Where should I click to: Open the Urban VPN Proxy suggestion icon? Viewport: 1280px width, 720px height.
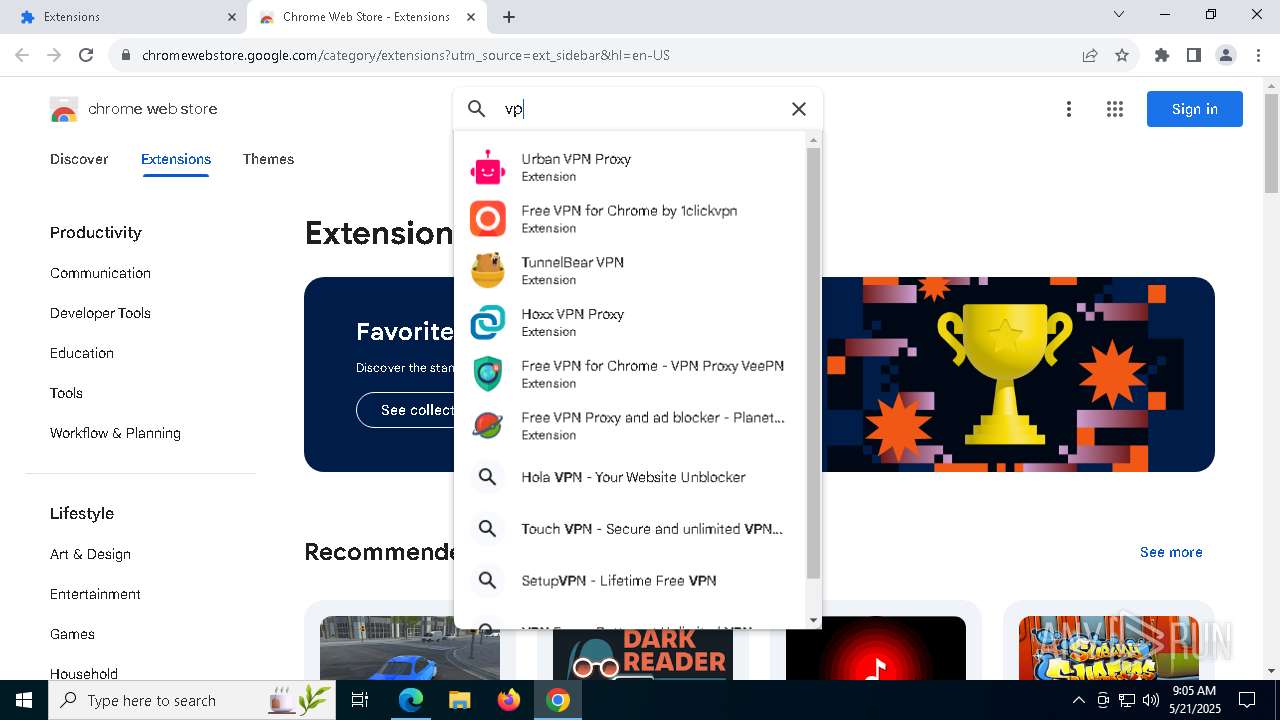pos(488,167)
